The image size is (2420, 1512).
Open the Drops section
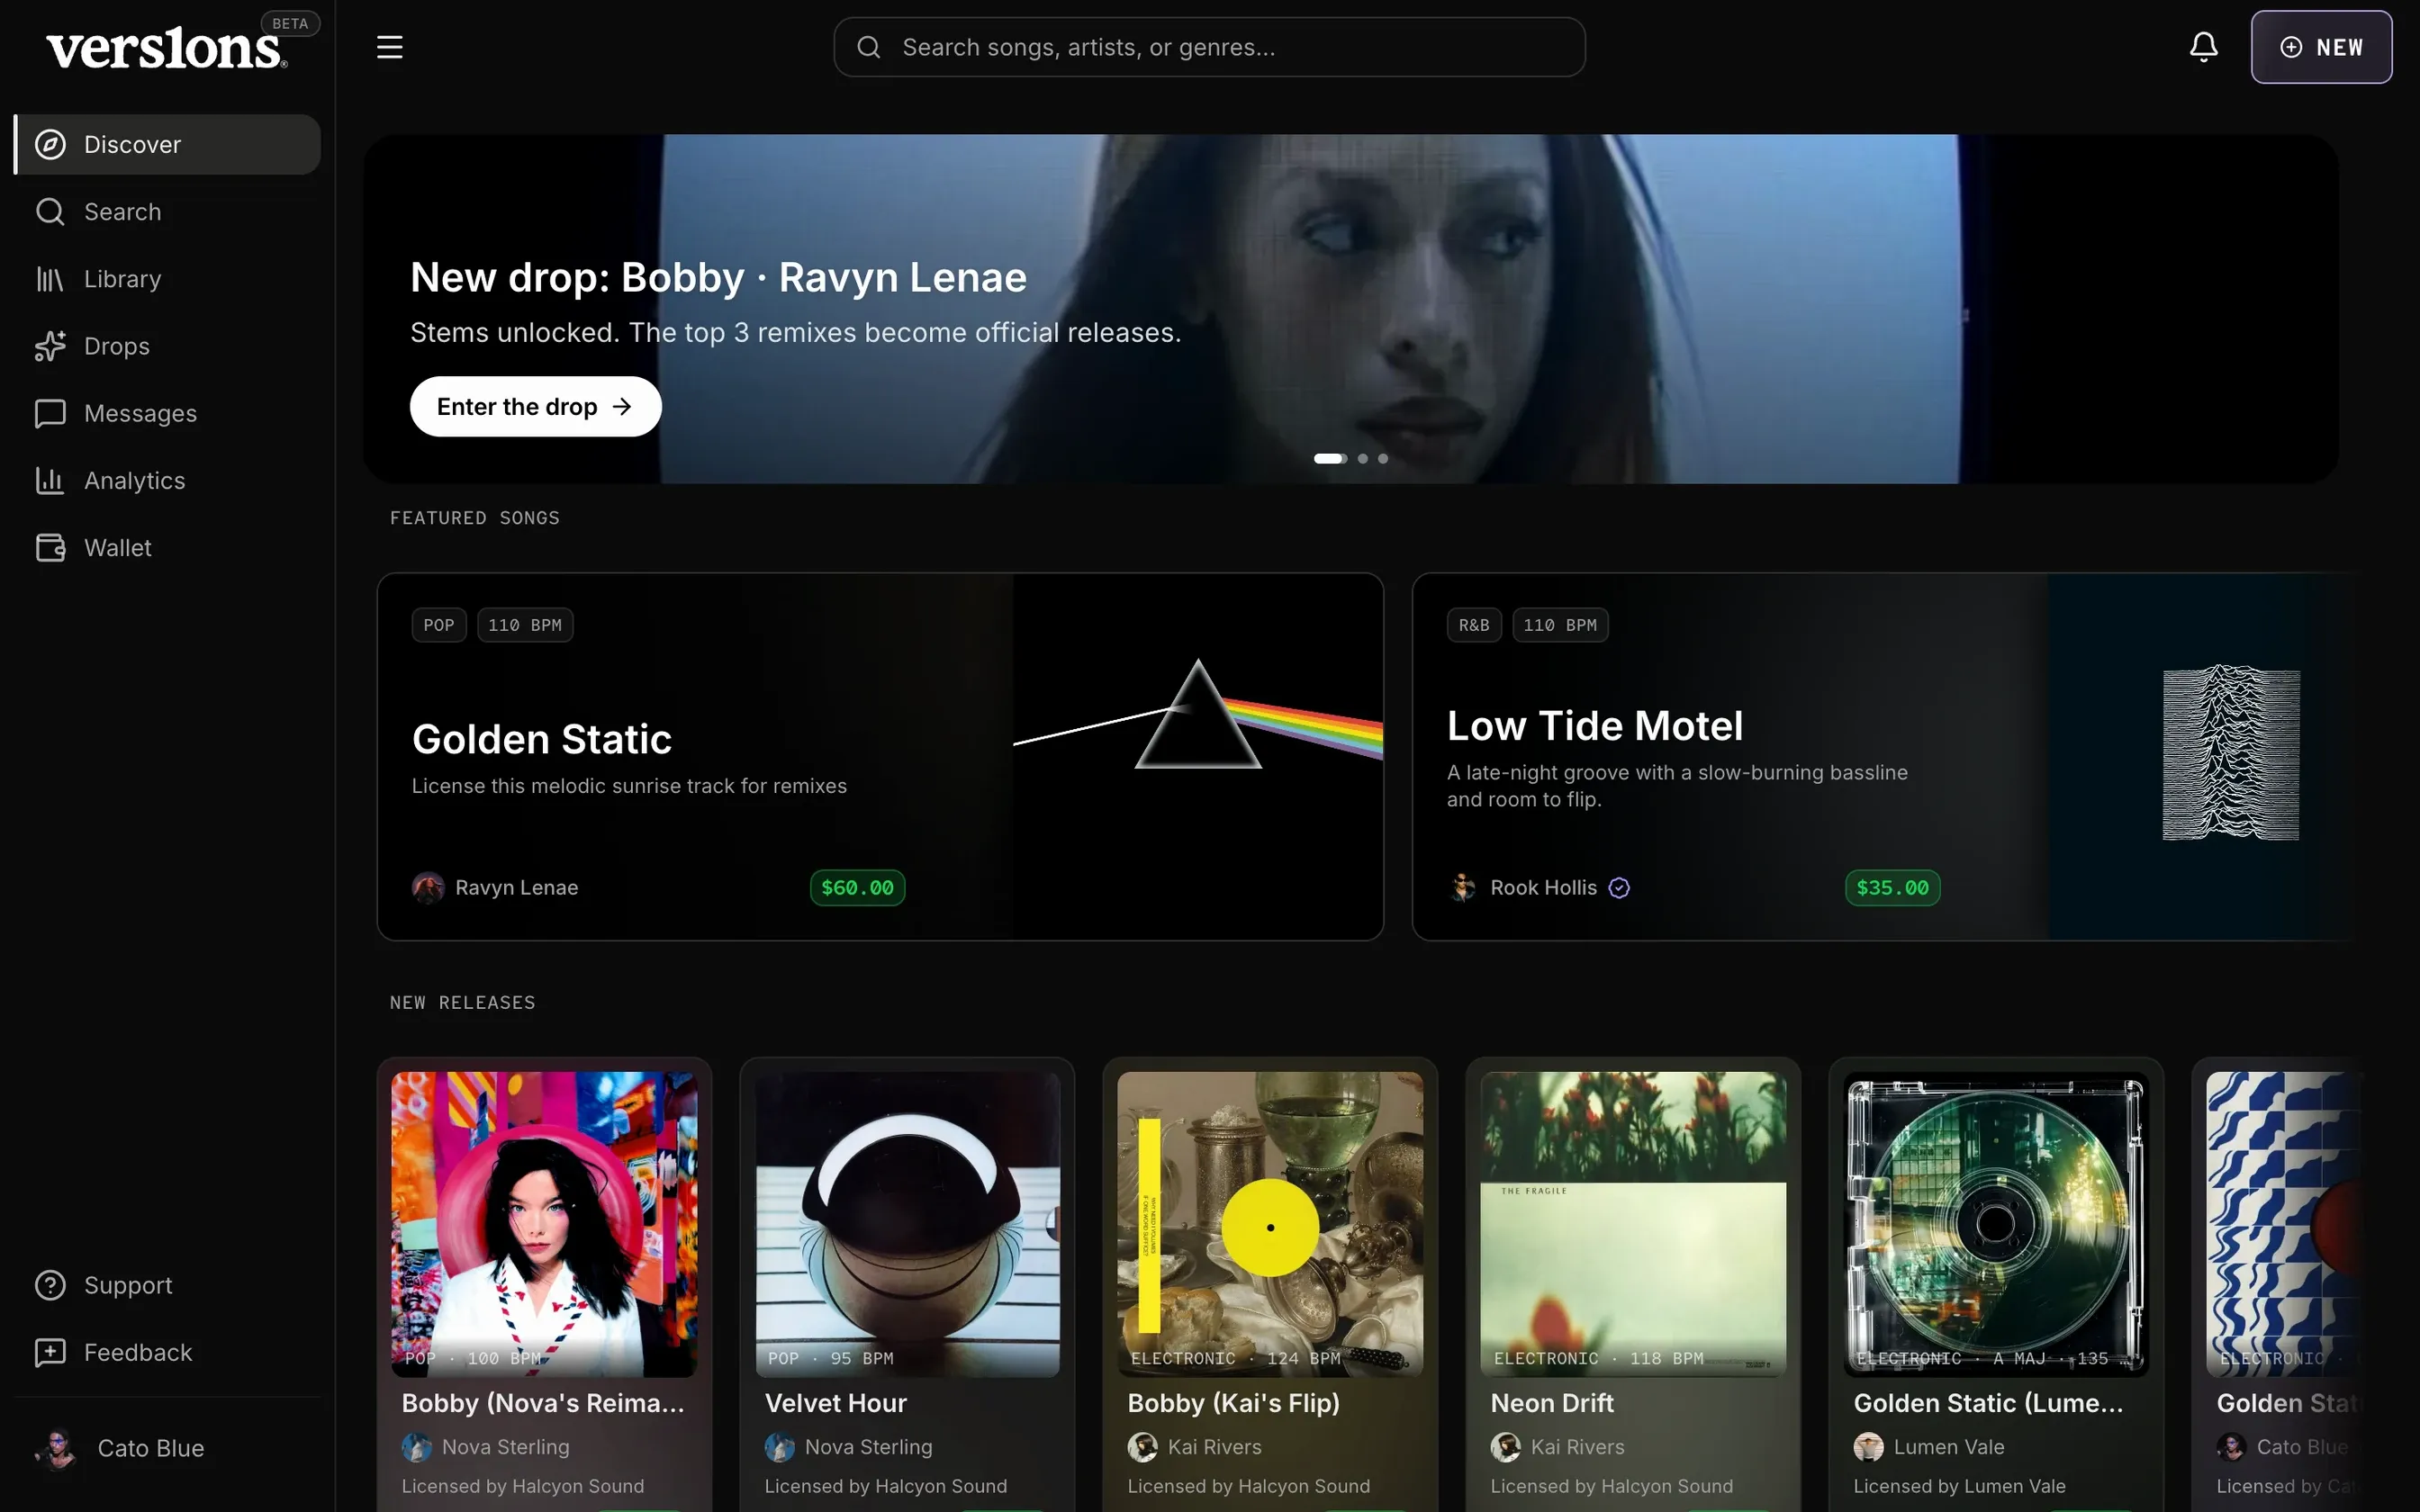point(168,346)
